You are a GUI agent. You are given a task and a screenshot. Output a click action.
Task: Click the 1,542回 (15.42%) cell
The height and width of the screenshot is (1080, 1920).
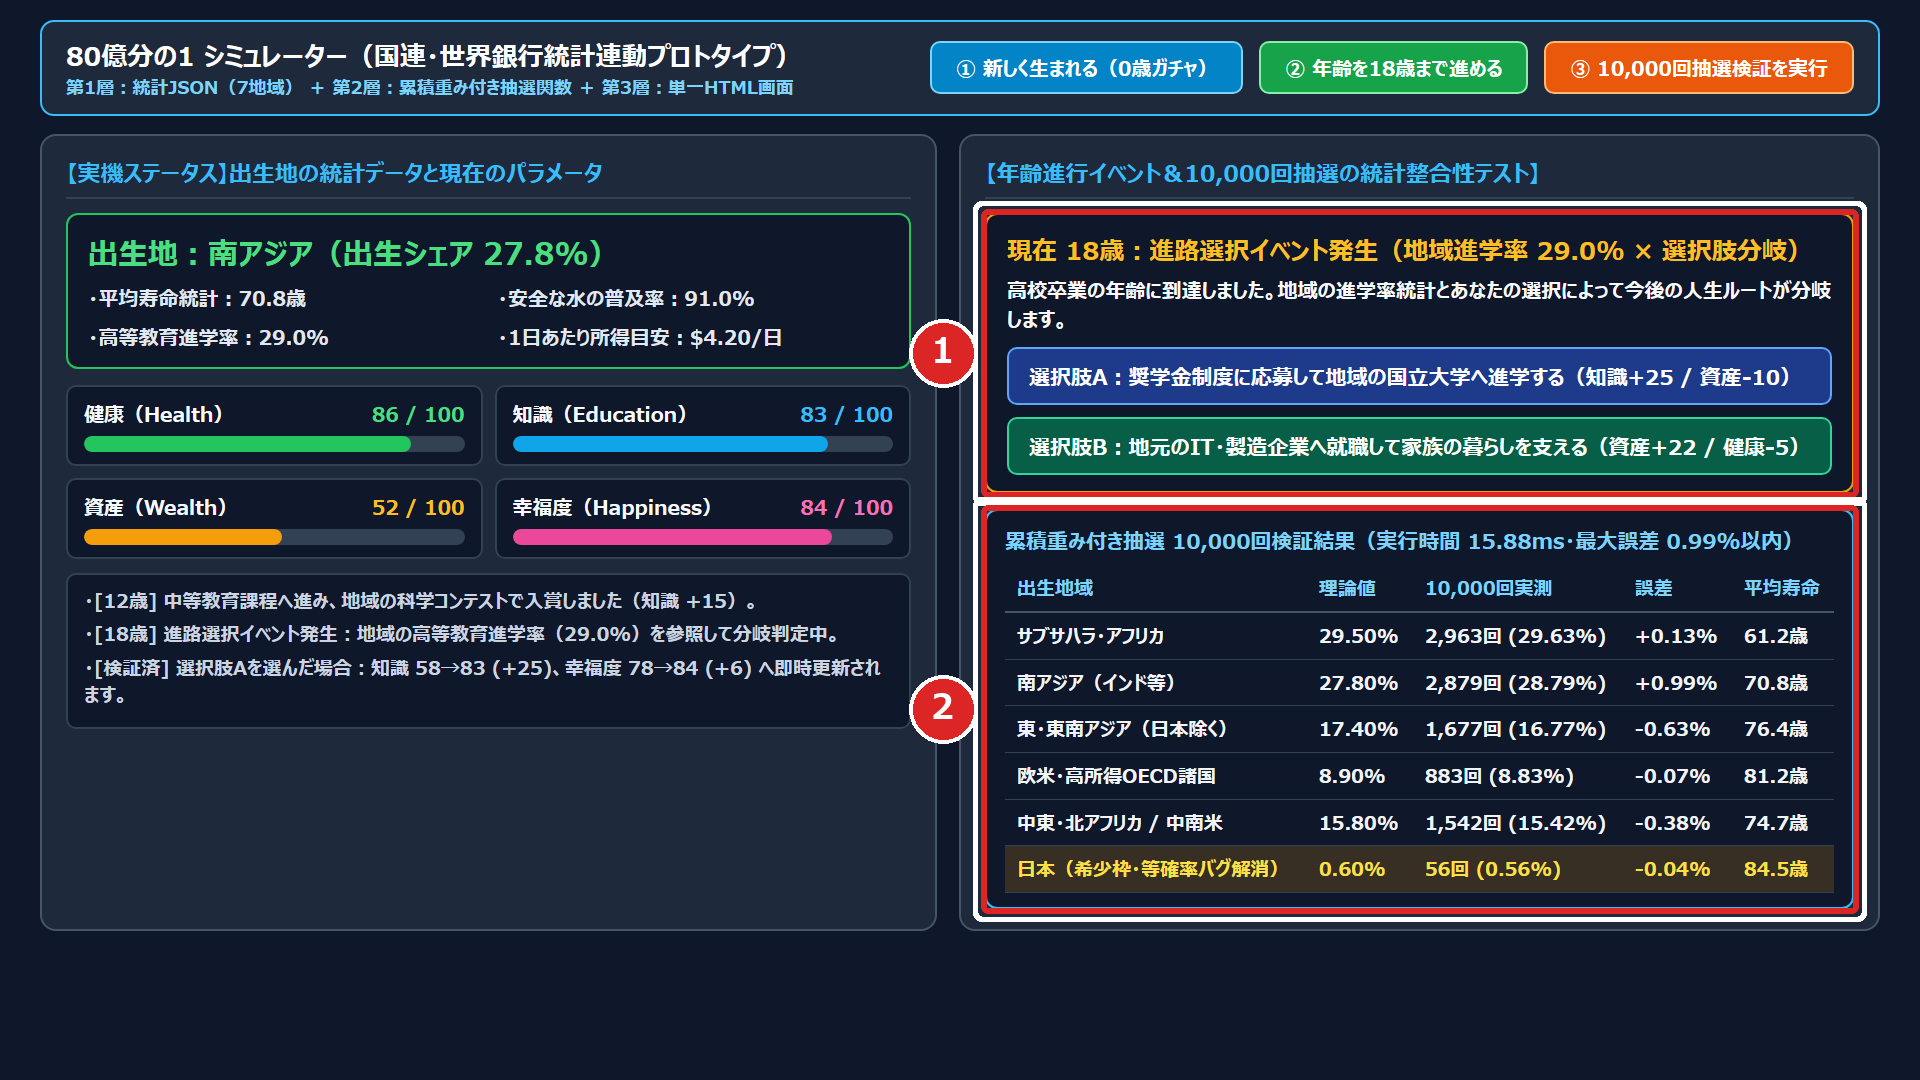pos(1515,823)
